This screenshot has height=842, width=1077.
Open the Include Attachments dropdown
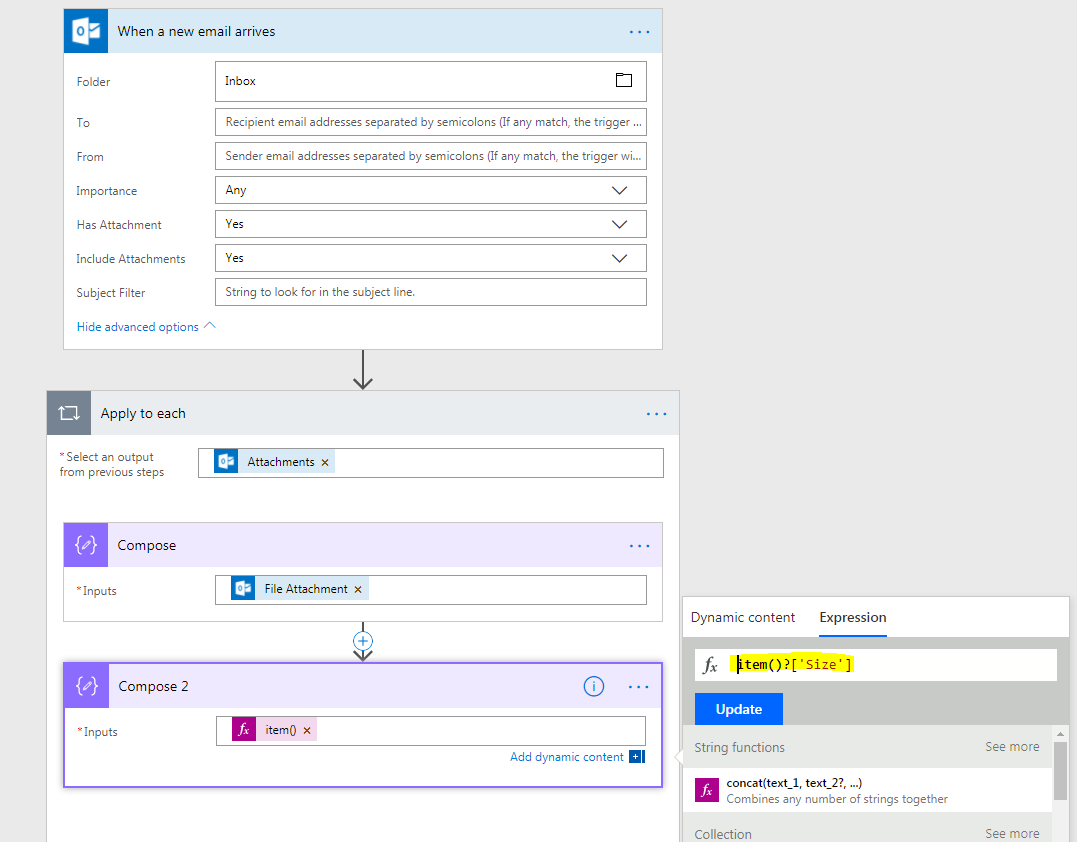[x=619, y=257]
